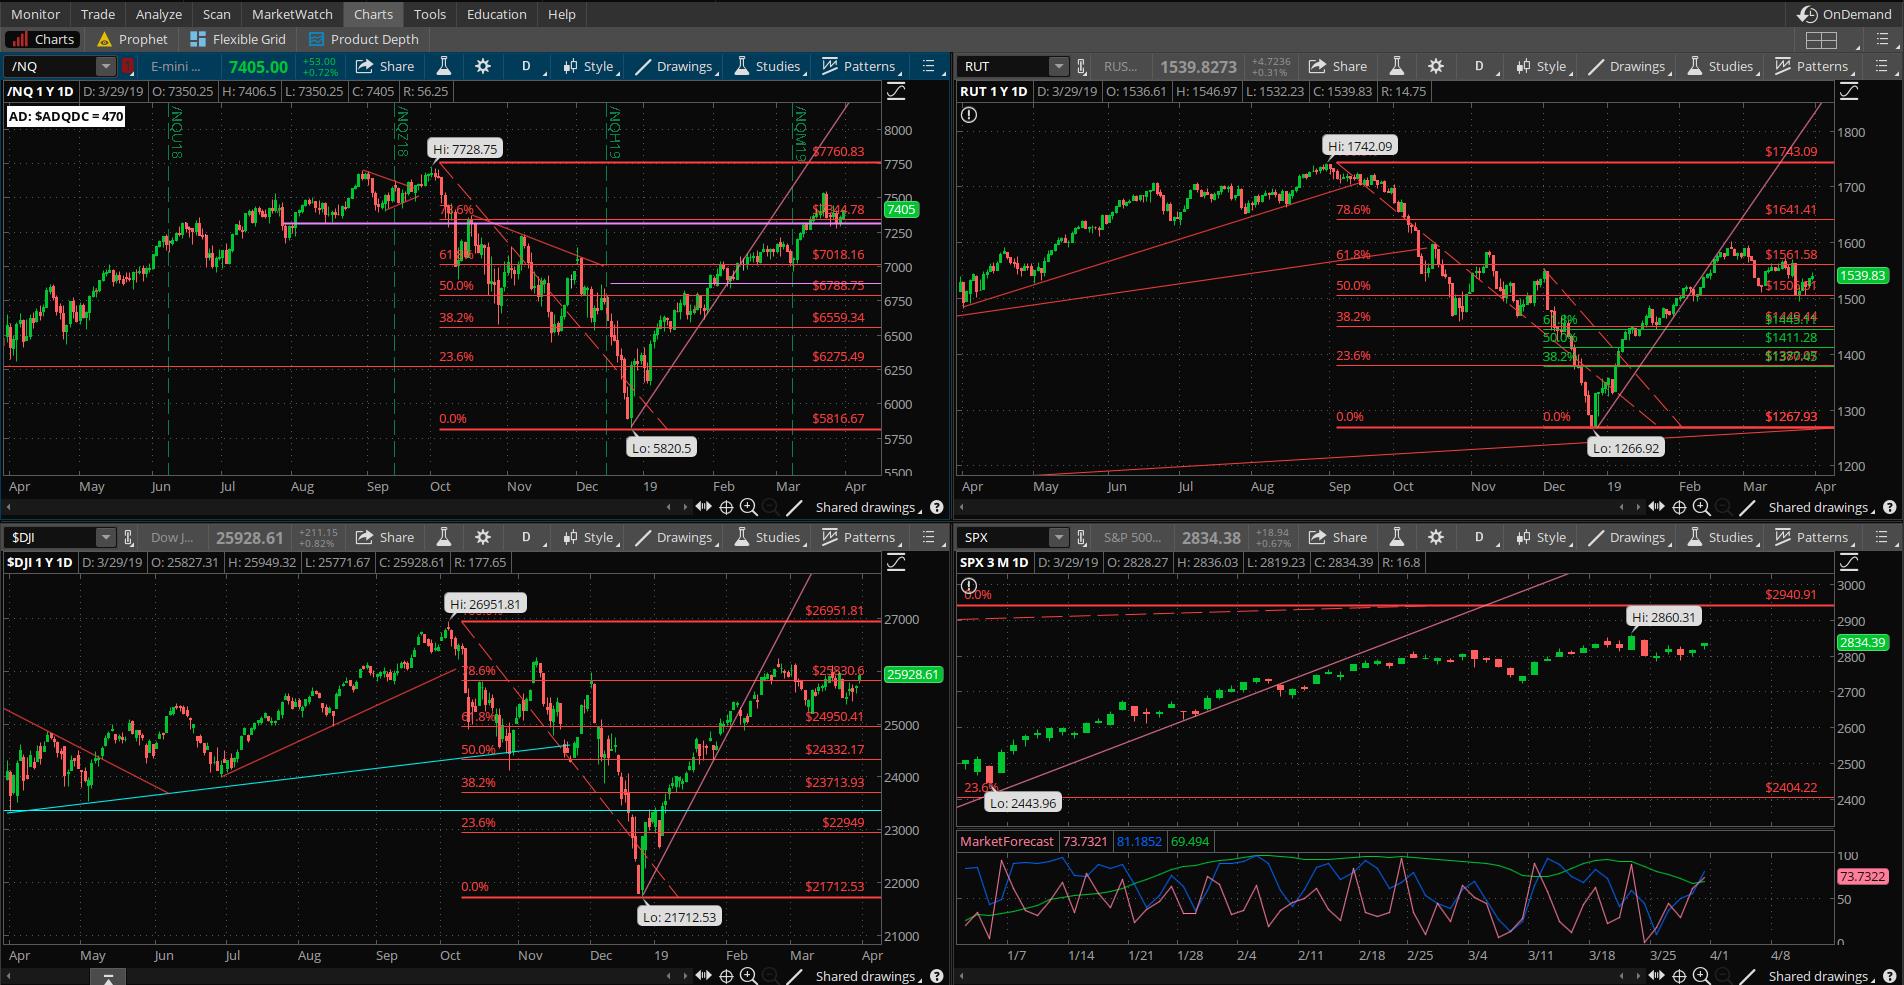Click the exclamation alert icon in RUT chart
Viewport: 1904px width, 985px height.
[x=968, y=115]
